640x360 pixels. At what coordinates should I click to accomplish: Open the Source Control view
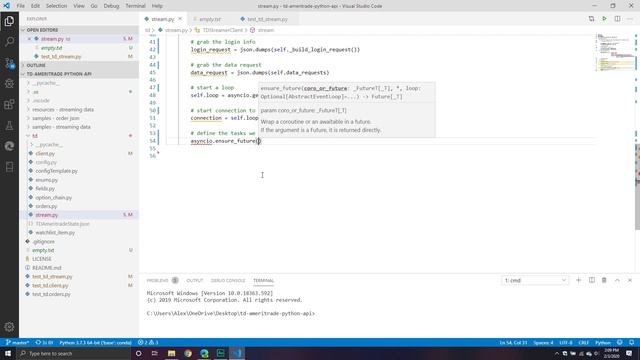9,63
